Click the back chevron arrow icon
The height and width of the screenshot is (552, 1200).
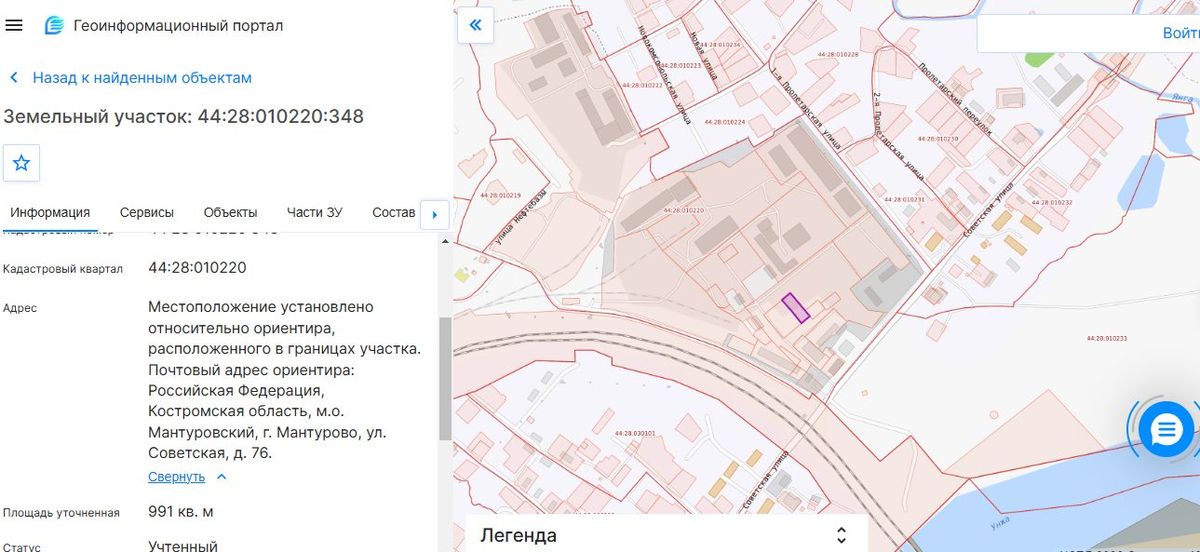[x=14, y=77]
